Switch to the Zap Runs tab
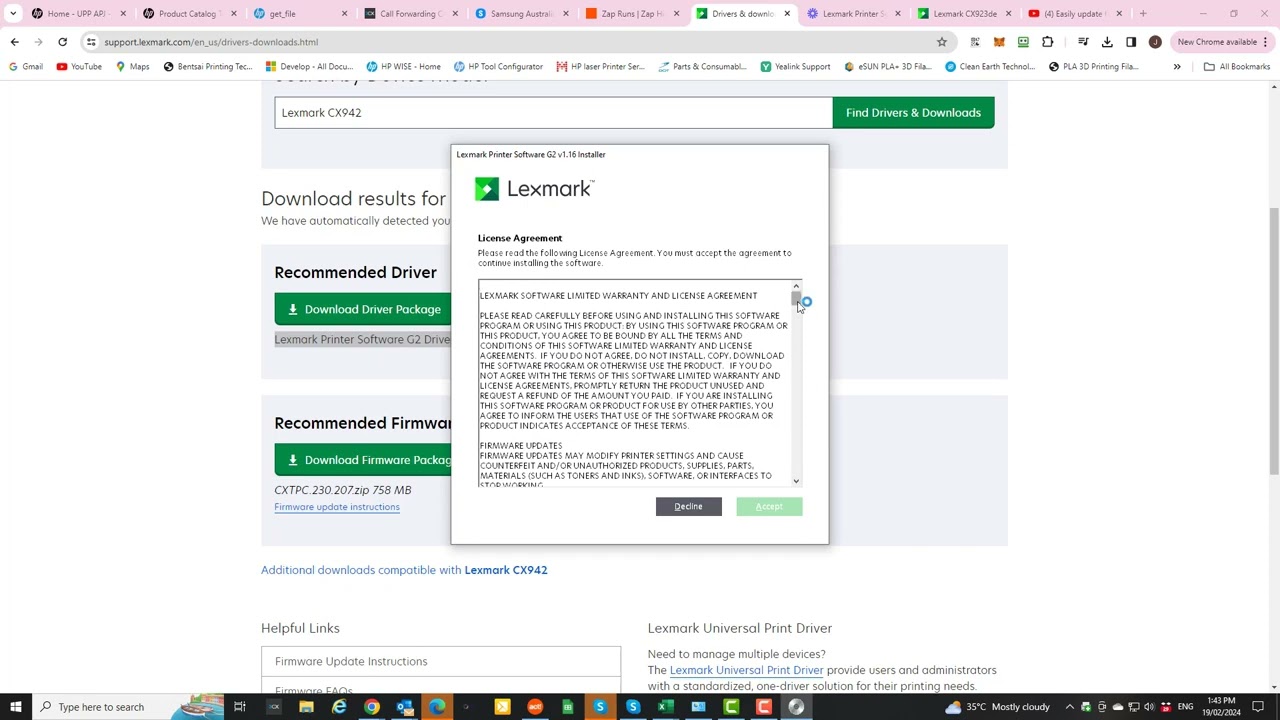This screenshot has width=1280, height=720. 631,14
